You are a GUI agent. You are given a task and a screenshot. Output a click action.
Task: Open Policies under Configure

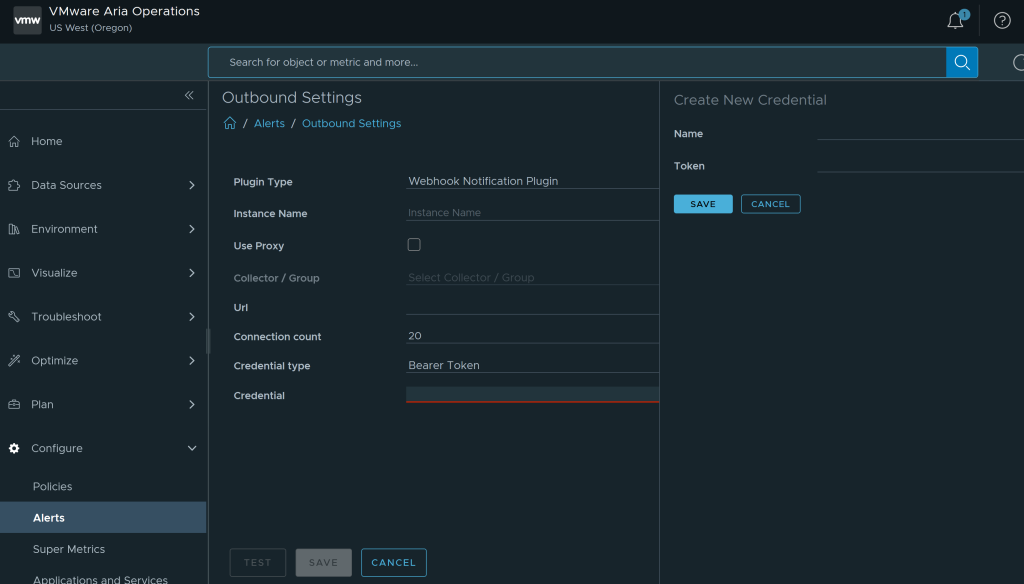[x=52, y=486]
